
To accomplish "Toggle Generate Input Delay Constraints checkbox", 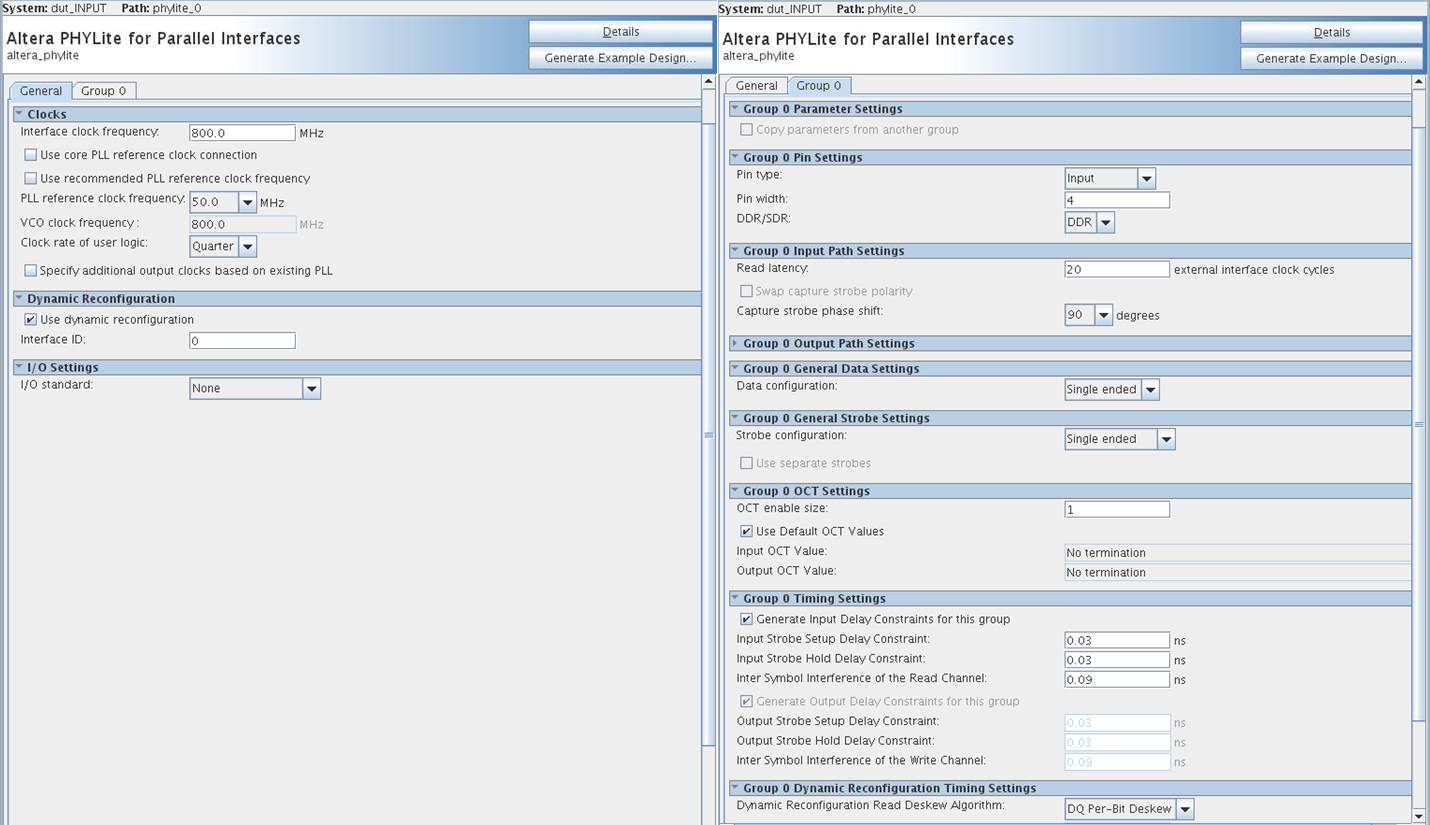I will pos(746,619).
